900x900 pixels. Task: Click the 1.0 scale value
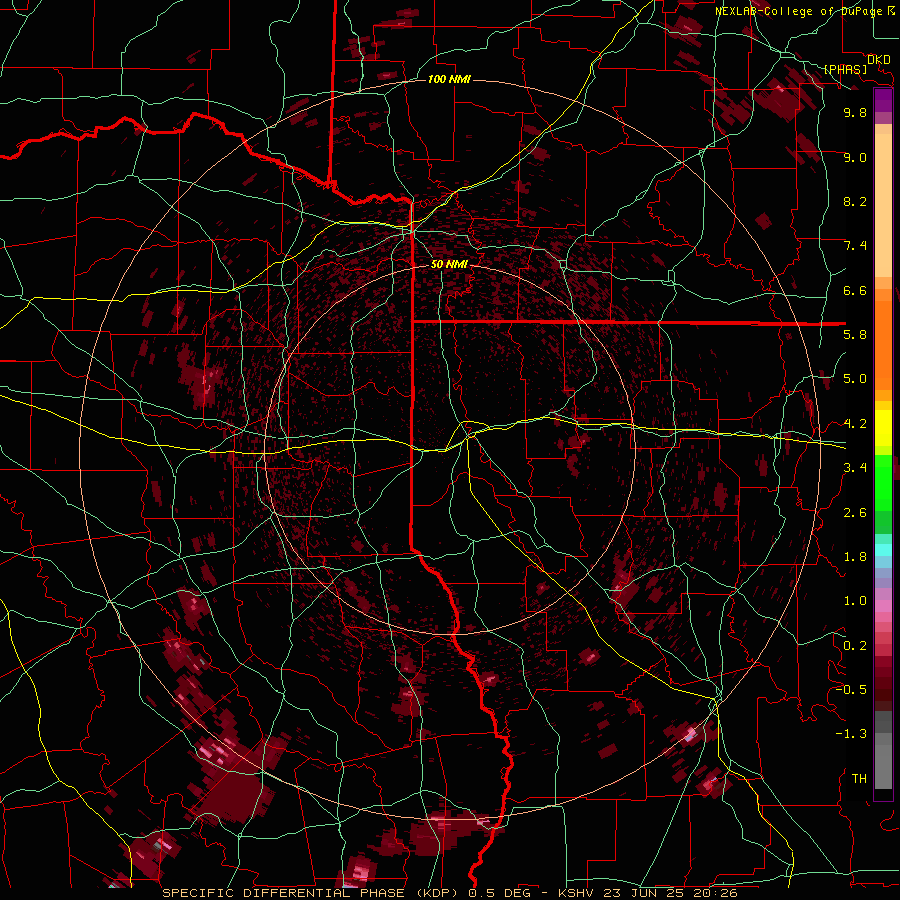pyautogui.click(x=855, y=601)
